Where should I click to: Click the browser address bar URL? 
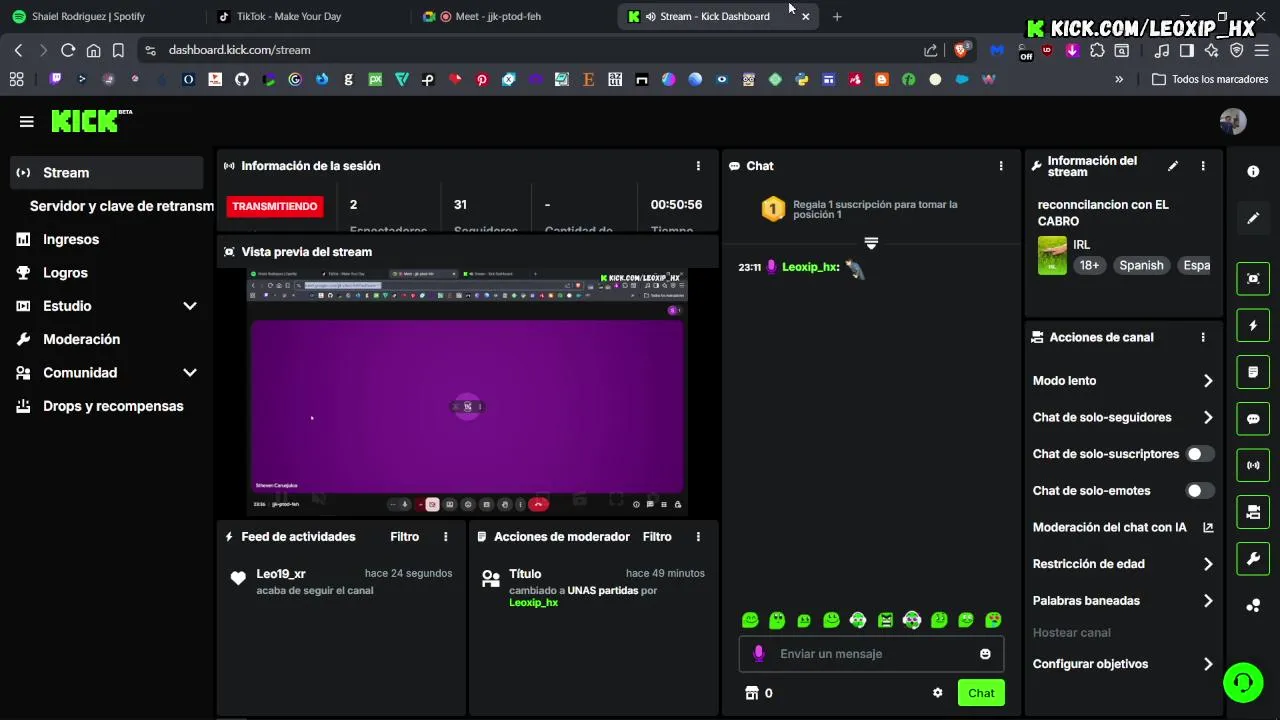pos(240,50)
